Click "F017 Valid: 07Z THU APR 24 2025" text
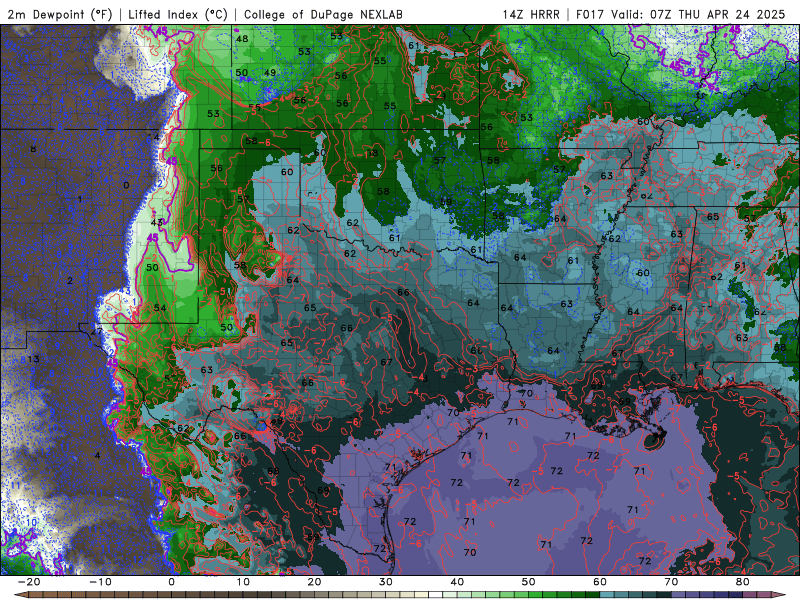Viewport: 800px width, 600px height. tap(680, 14)
